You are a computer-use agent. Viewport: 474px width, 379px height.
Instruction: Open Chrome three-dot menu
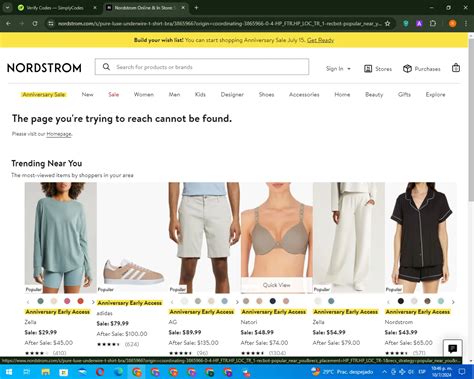[466, 23]
